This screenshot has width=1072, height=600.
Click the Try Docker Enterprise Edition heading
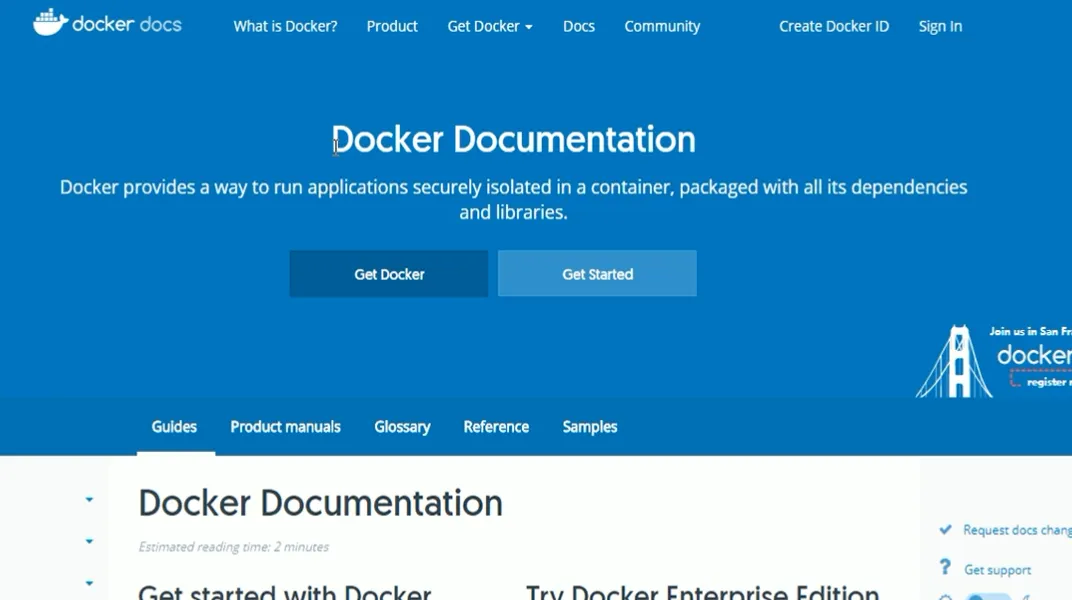coord(702,591)
